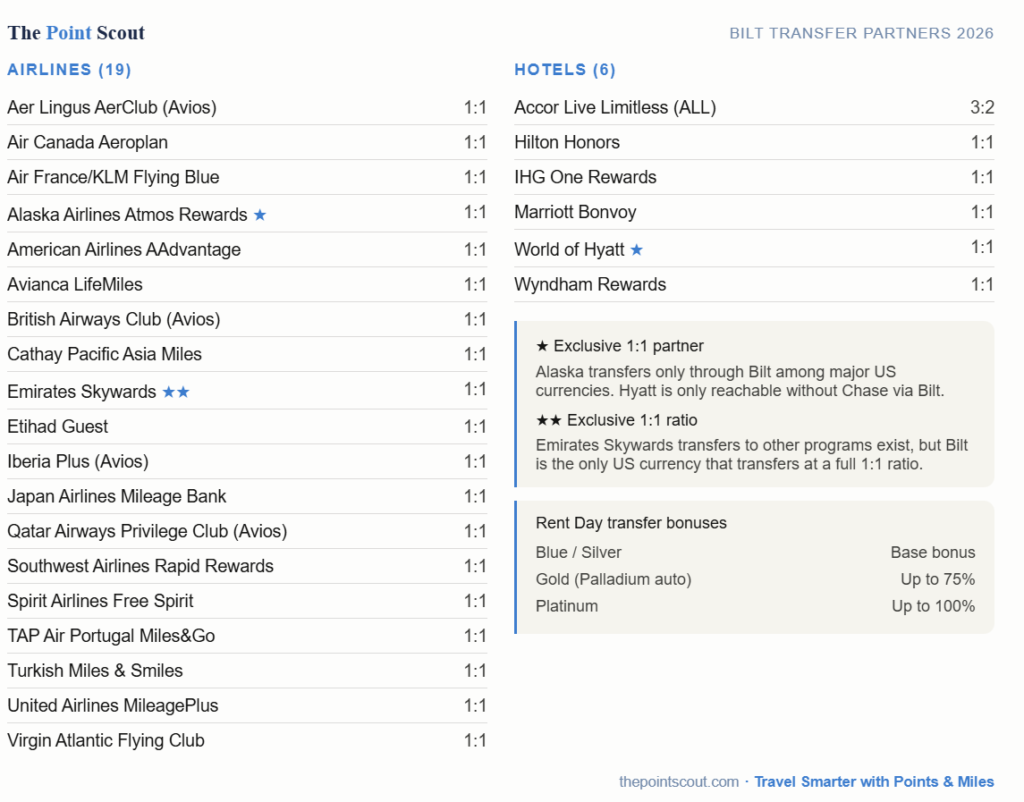Viewport: 1024px width, 802px height.
Task: Select 'Cathay Pacific Asia Miles' row
Action: (247, 354)
